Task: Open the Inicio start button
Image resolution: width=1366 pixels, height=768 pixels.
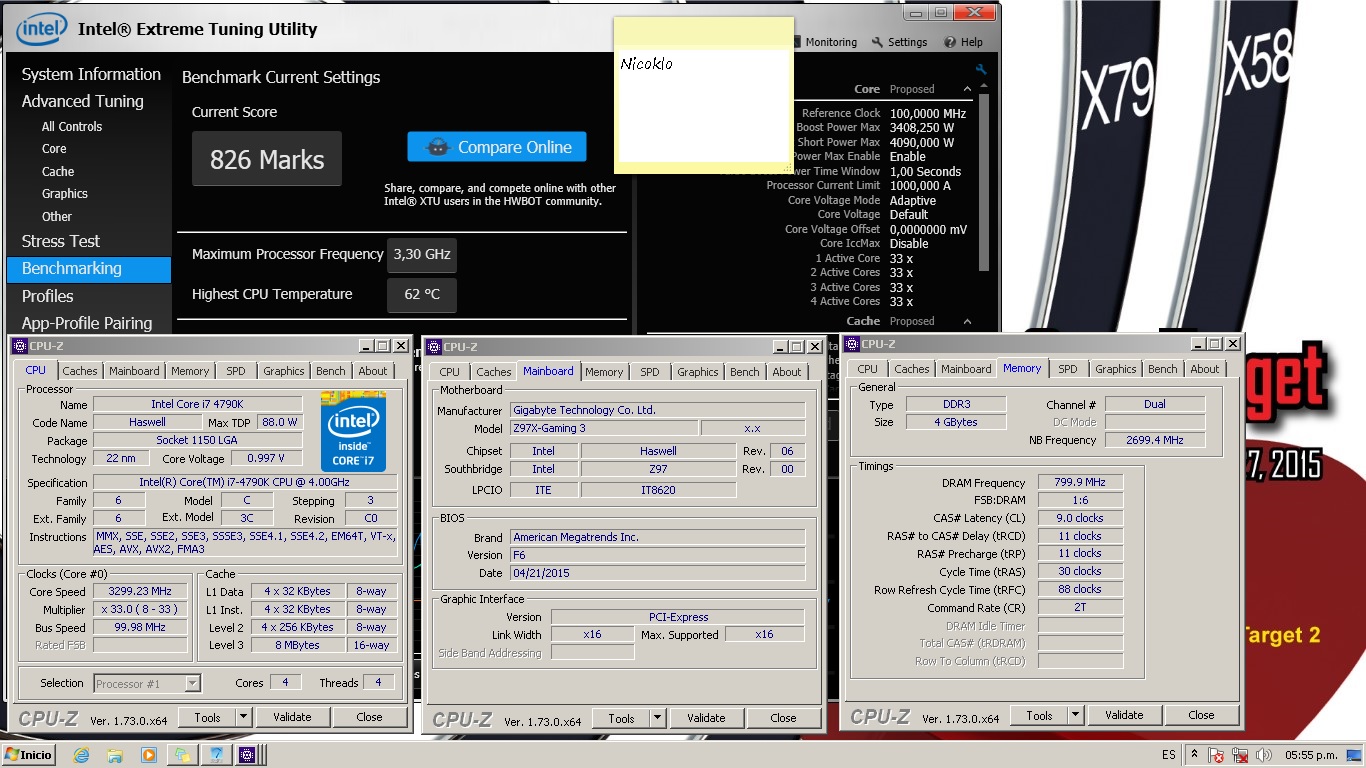Action: pos(29,754)
